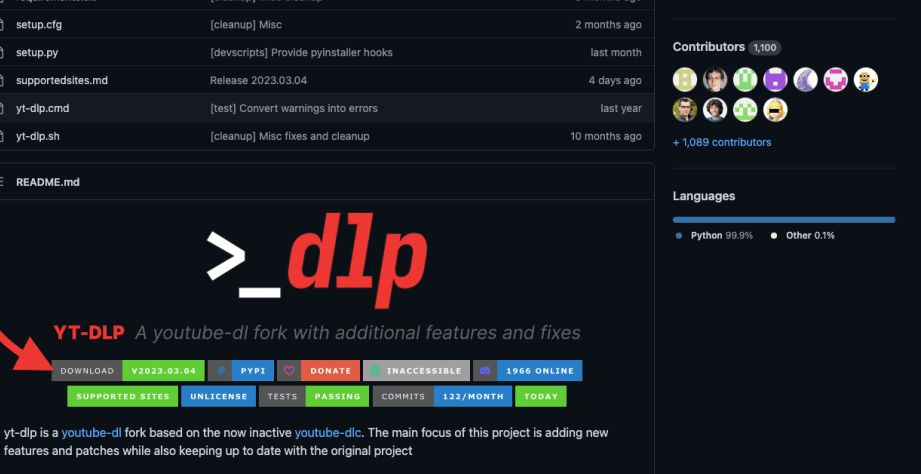
Task: Open the Discord 1966 Online badge
Action: click(x=527, y=370)
